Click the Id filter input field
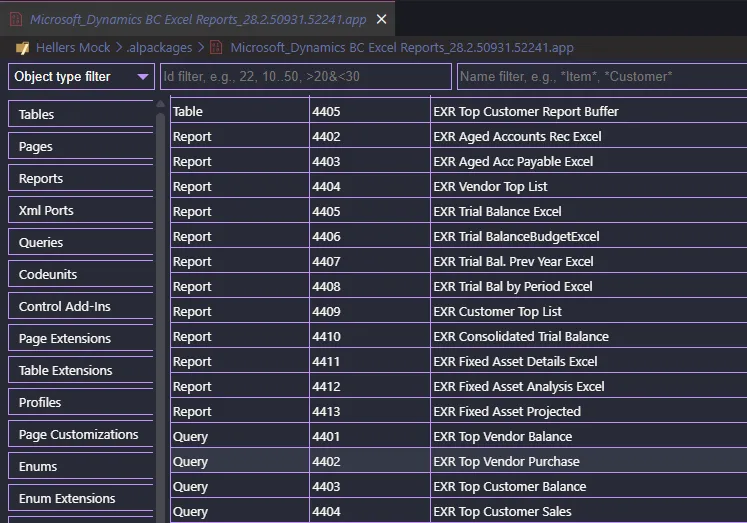Image resolution: width=747 pixels, height=523 pixels. point(306,77)
